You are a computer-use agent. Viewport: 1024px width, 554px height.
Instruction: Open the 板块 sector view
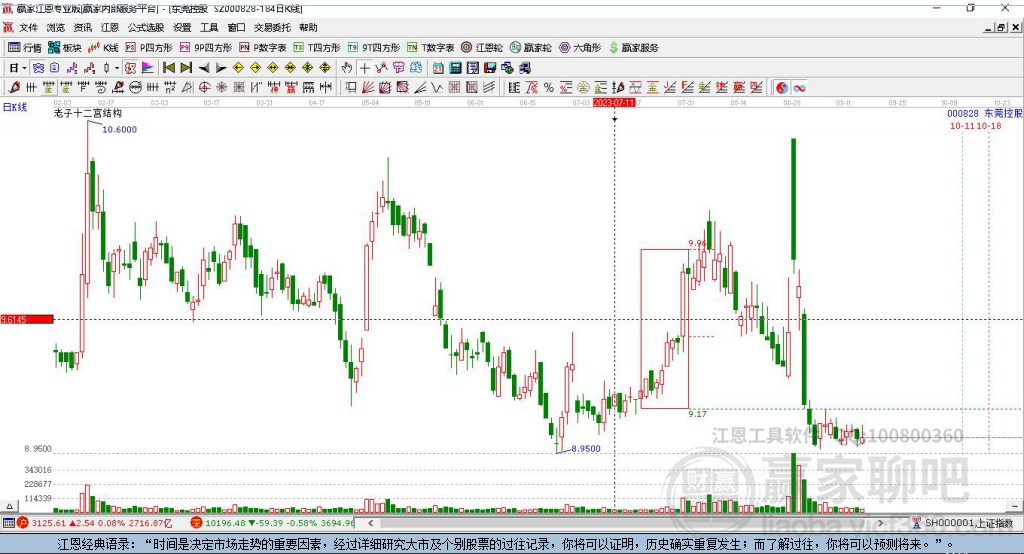pos(65,48)
